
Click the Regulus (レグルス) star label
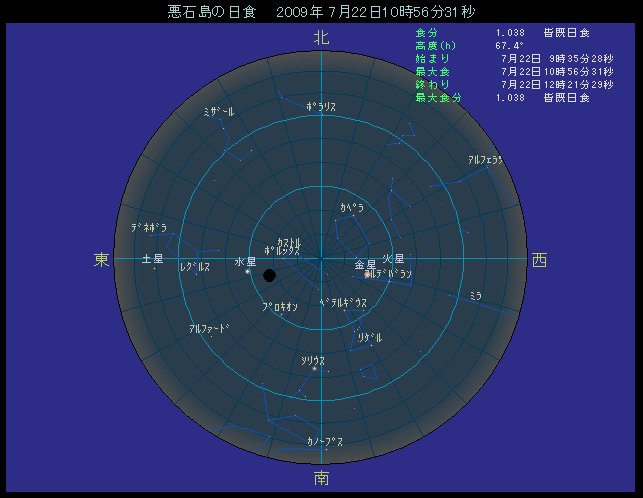(195, 268)
